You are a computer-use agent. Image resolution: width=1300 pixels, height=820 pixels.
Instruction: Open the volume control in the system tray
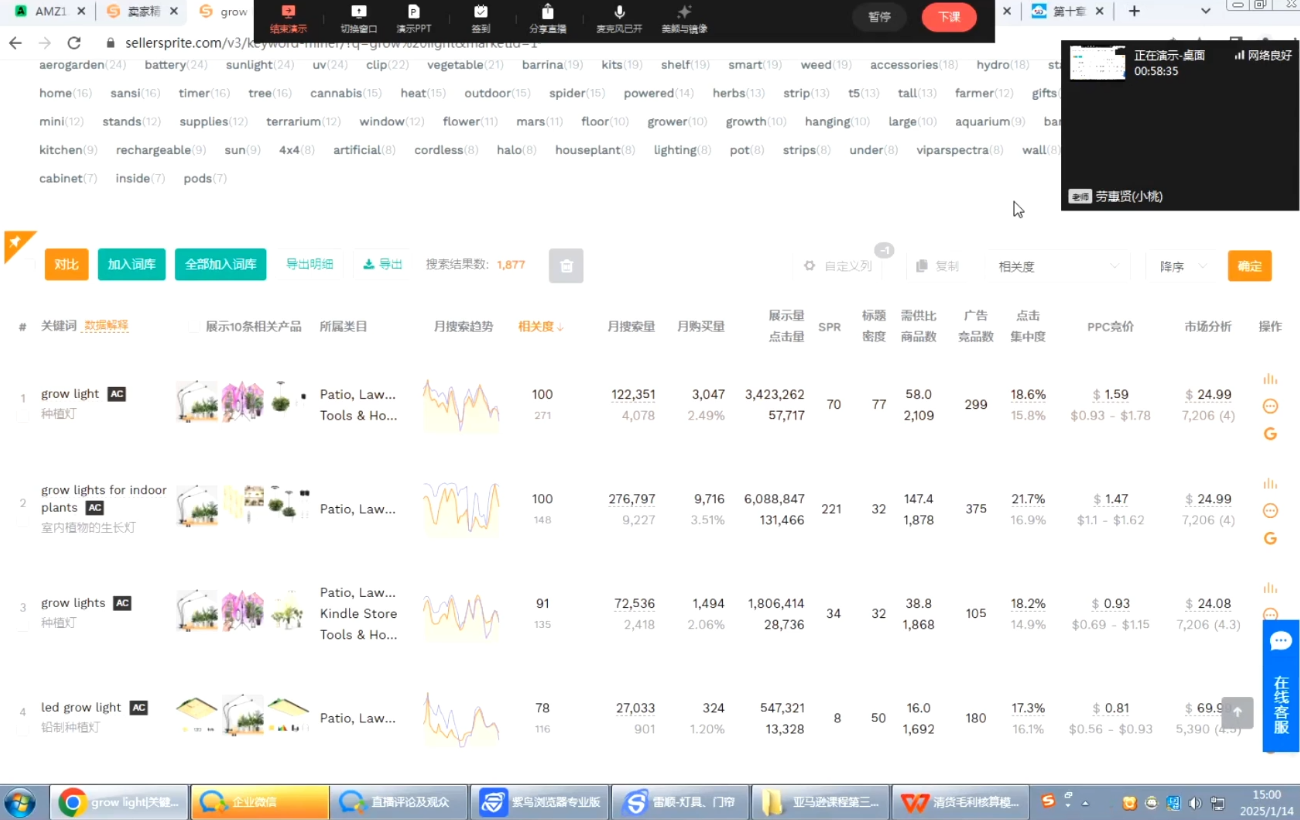click(x=1196, y=802)
